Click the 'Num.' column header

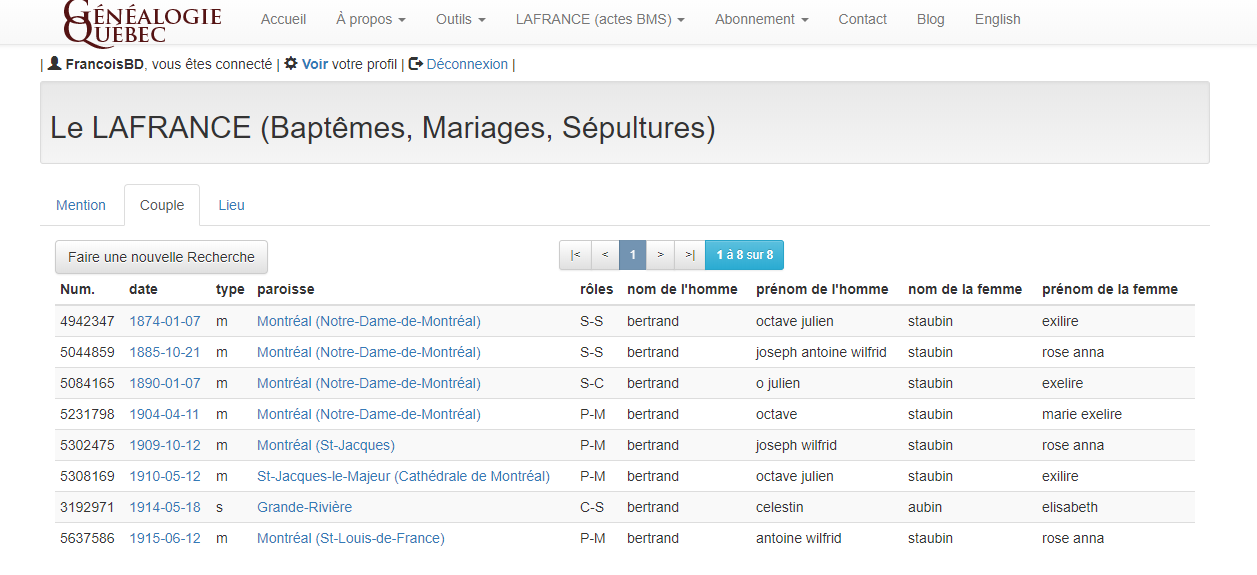[78, 289]
